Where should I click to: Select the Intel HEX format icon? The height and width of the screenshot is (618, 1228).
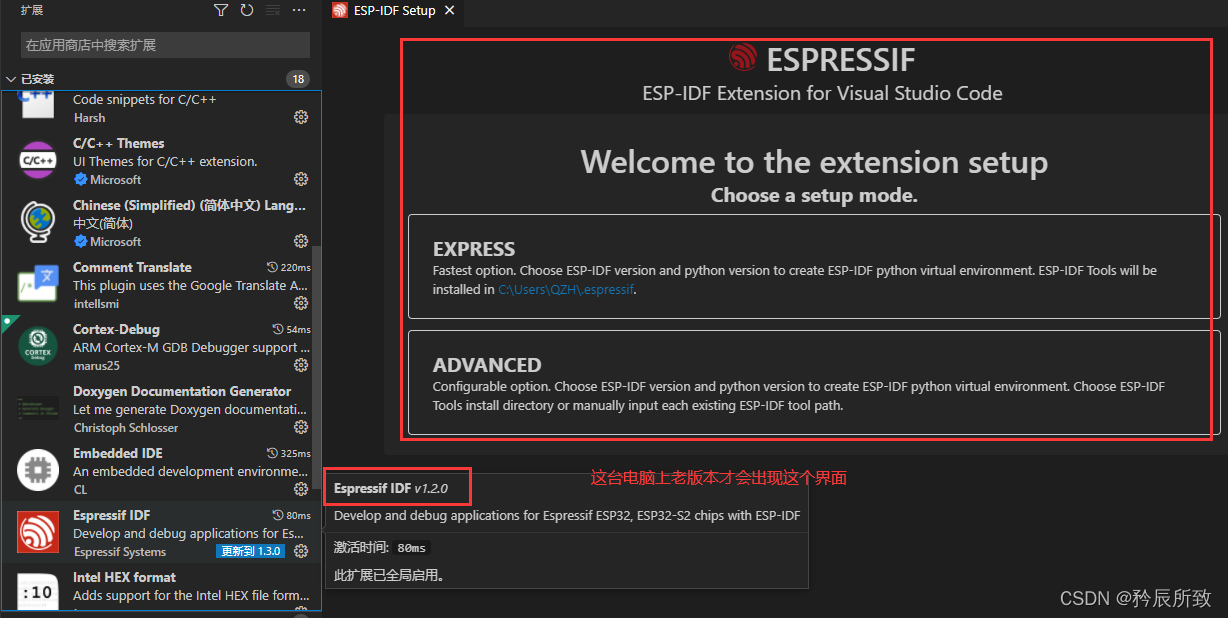tap(38, 592)
